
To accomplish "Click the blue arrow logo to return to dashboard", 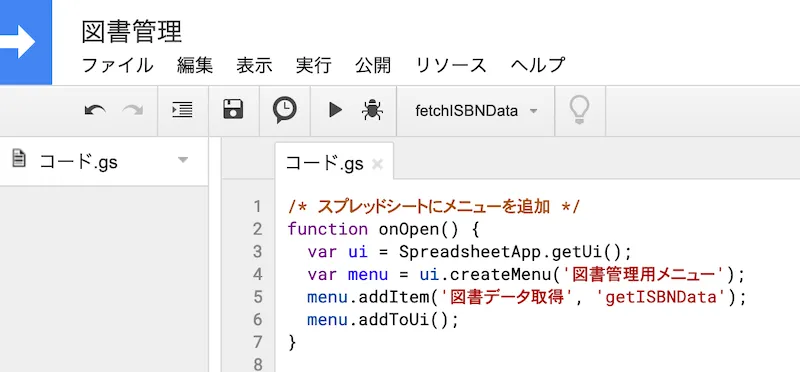I will click(x=26, y=42).
